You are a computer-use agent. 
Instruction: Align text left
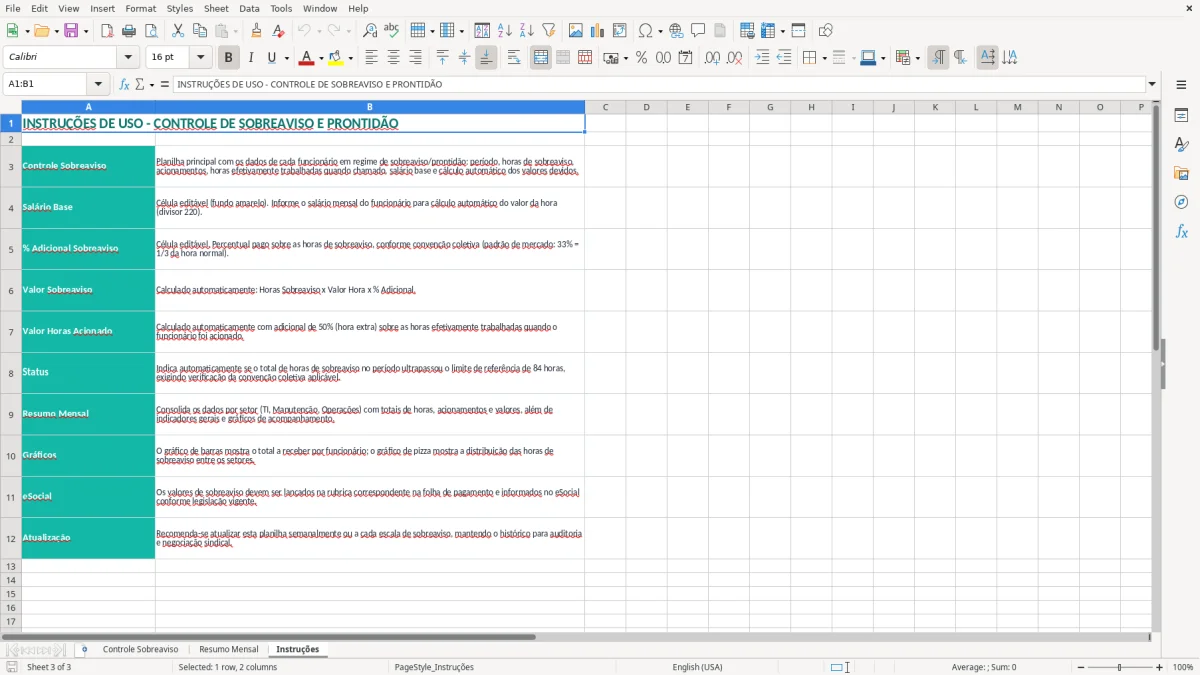(371, 58)
